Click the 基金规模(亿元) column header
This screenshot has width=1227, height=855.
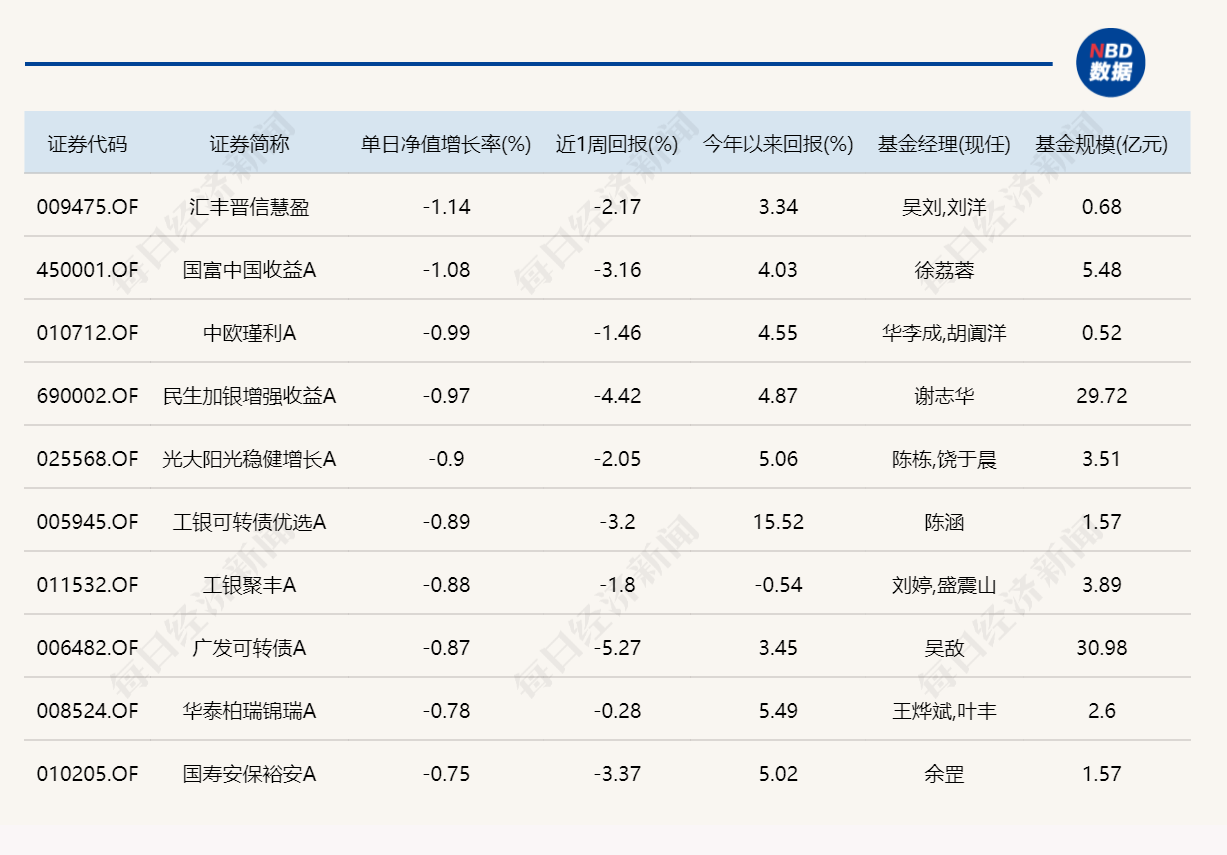pos(1101,144)
